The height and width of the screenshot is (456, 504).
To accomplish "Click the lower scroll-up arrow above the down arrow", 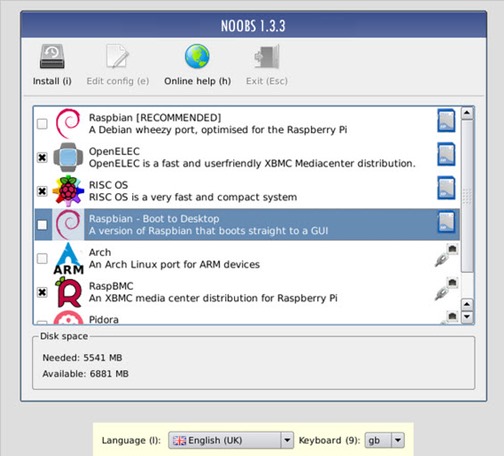I will tap(467, 304).
